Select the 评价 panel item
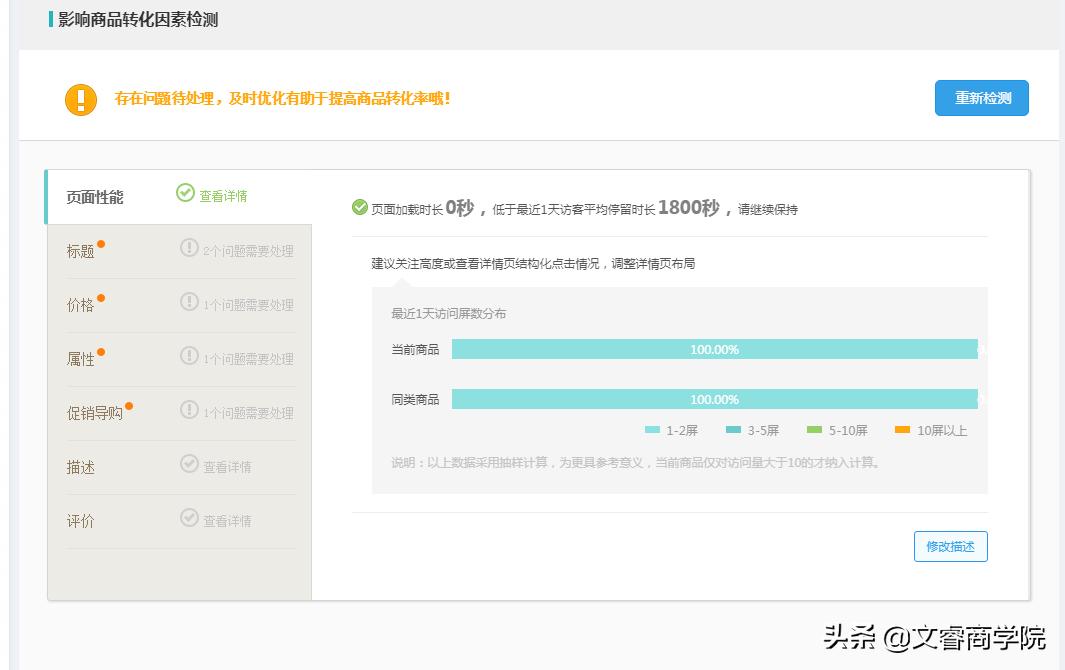 coord(82,519)
